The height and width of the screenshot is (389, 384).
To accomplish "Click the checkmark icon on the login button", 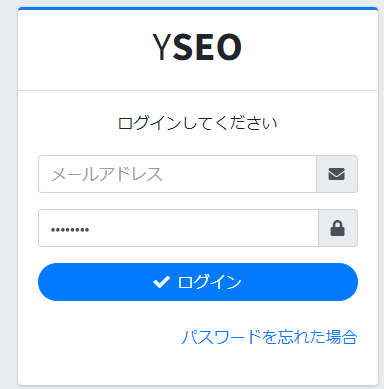I will pyautogui.click(x=161, y=282).
